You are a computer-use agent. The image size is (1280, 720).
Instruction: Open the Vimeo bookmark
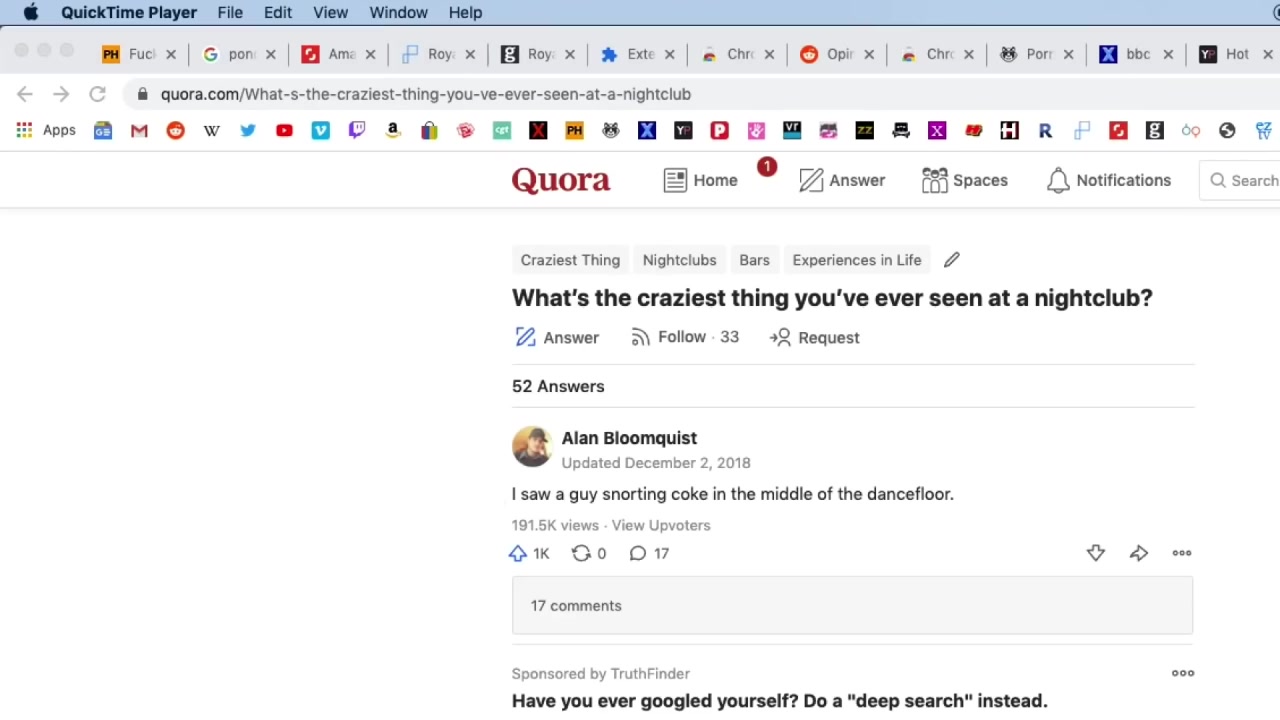coord(320,130)
